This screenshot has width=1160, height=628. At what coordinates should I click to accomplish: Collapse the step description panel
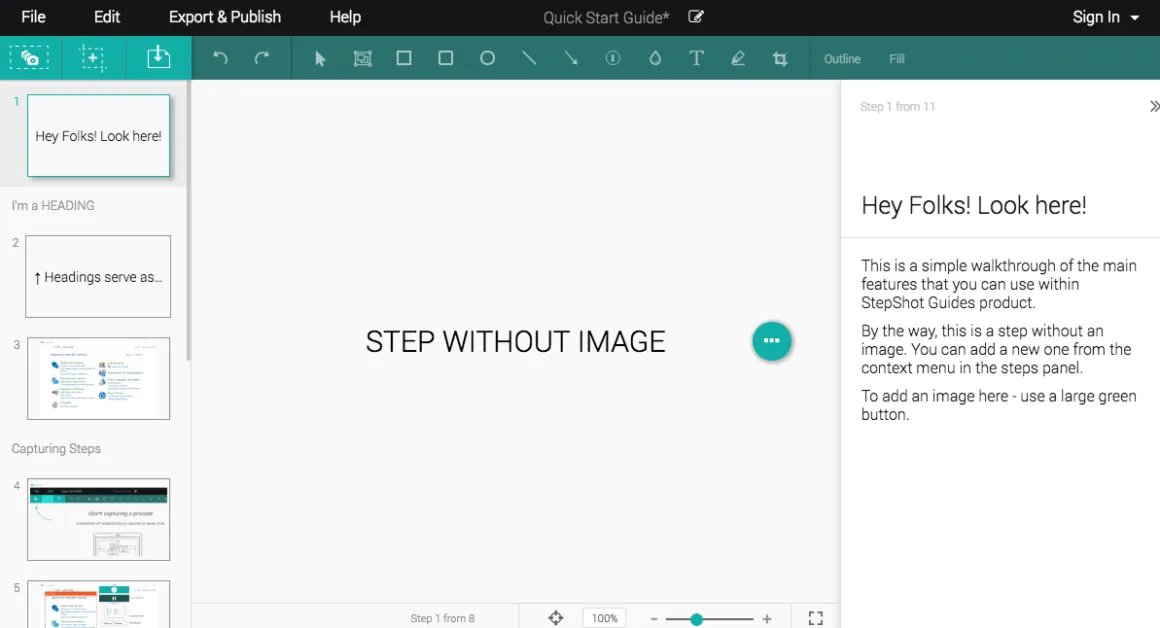pyautogui.click(x=1153, y=107)
